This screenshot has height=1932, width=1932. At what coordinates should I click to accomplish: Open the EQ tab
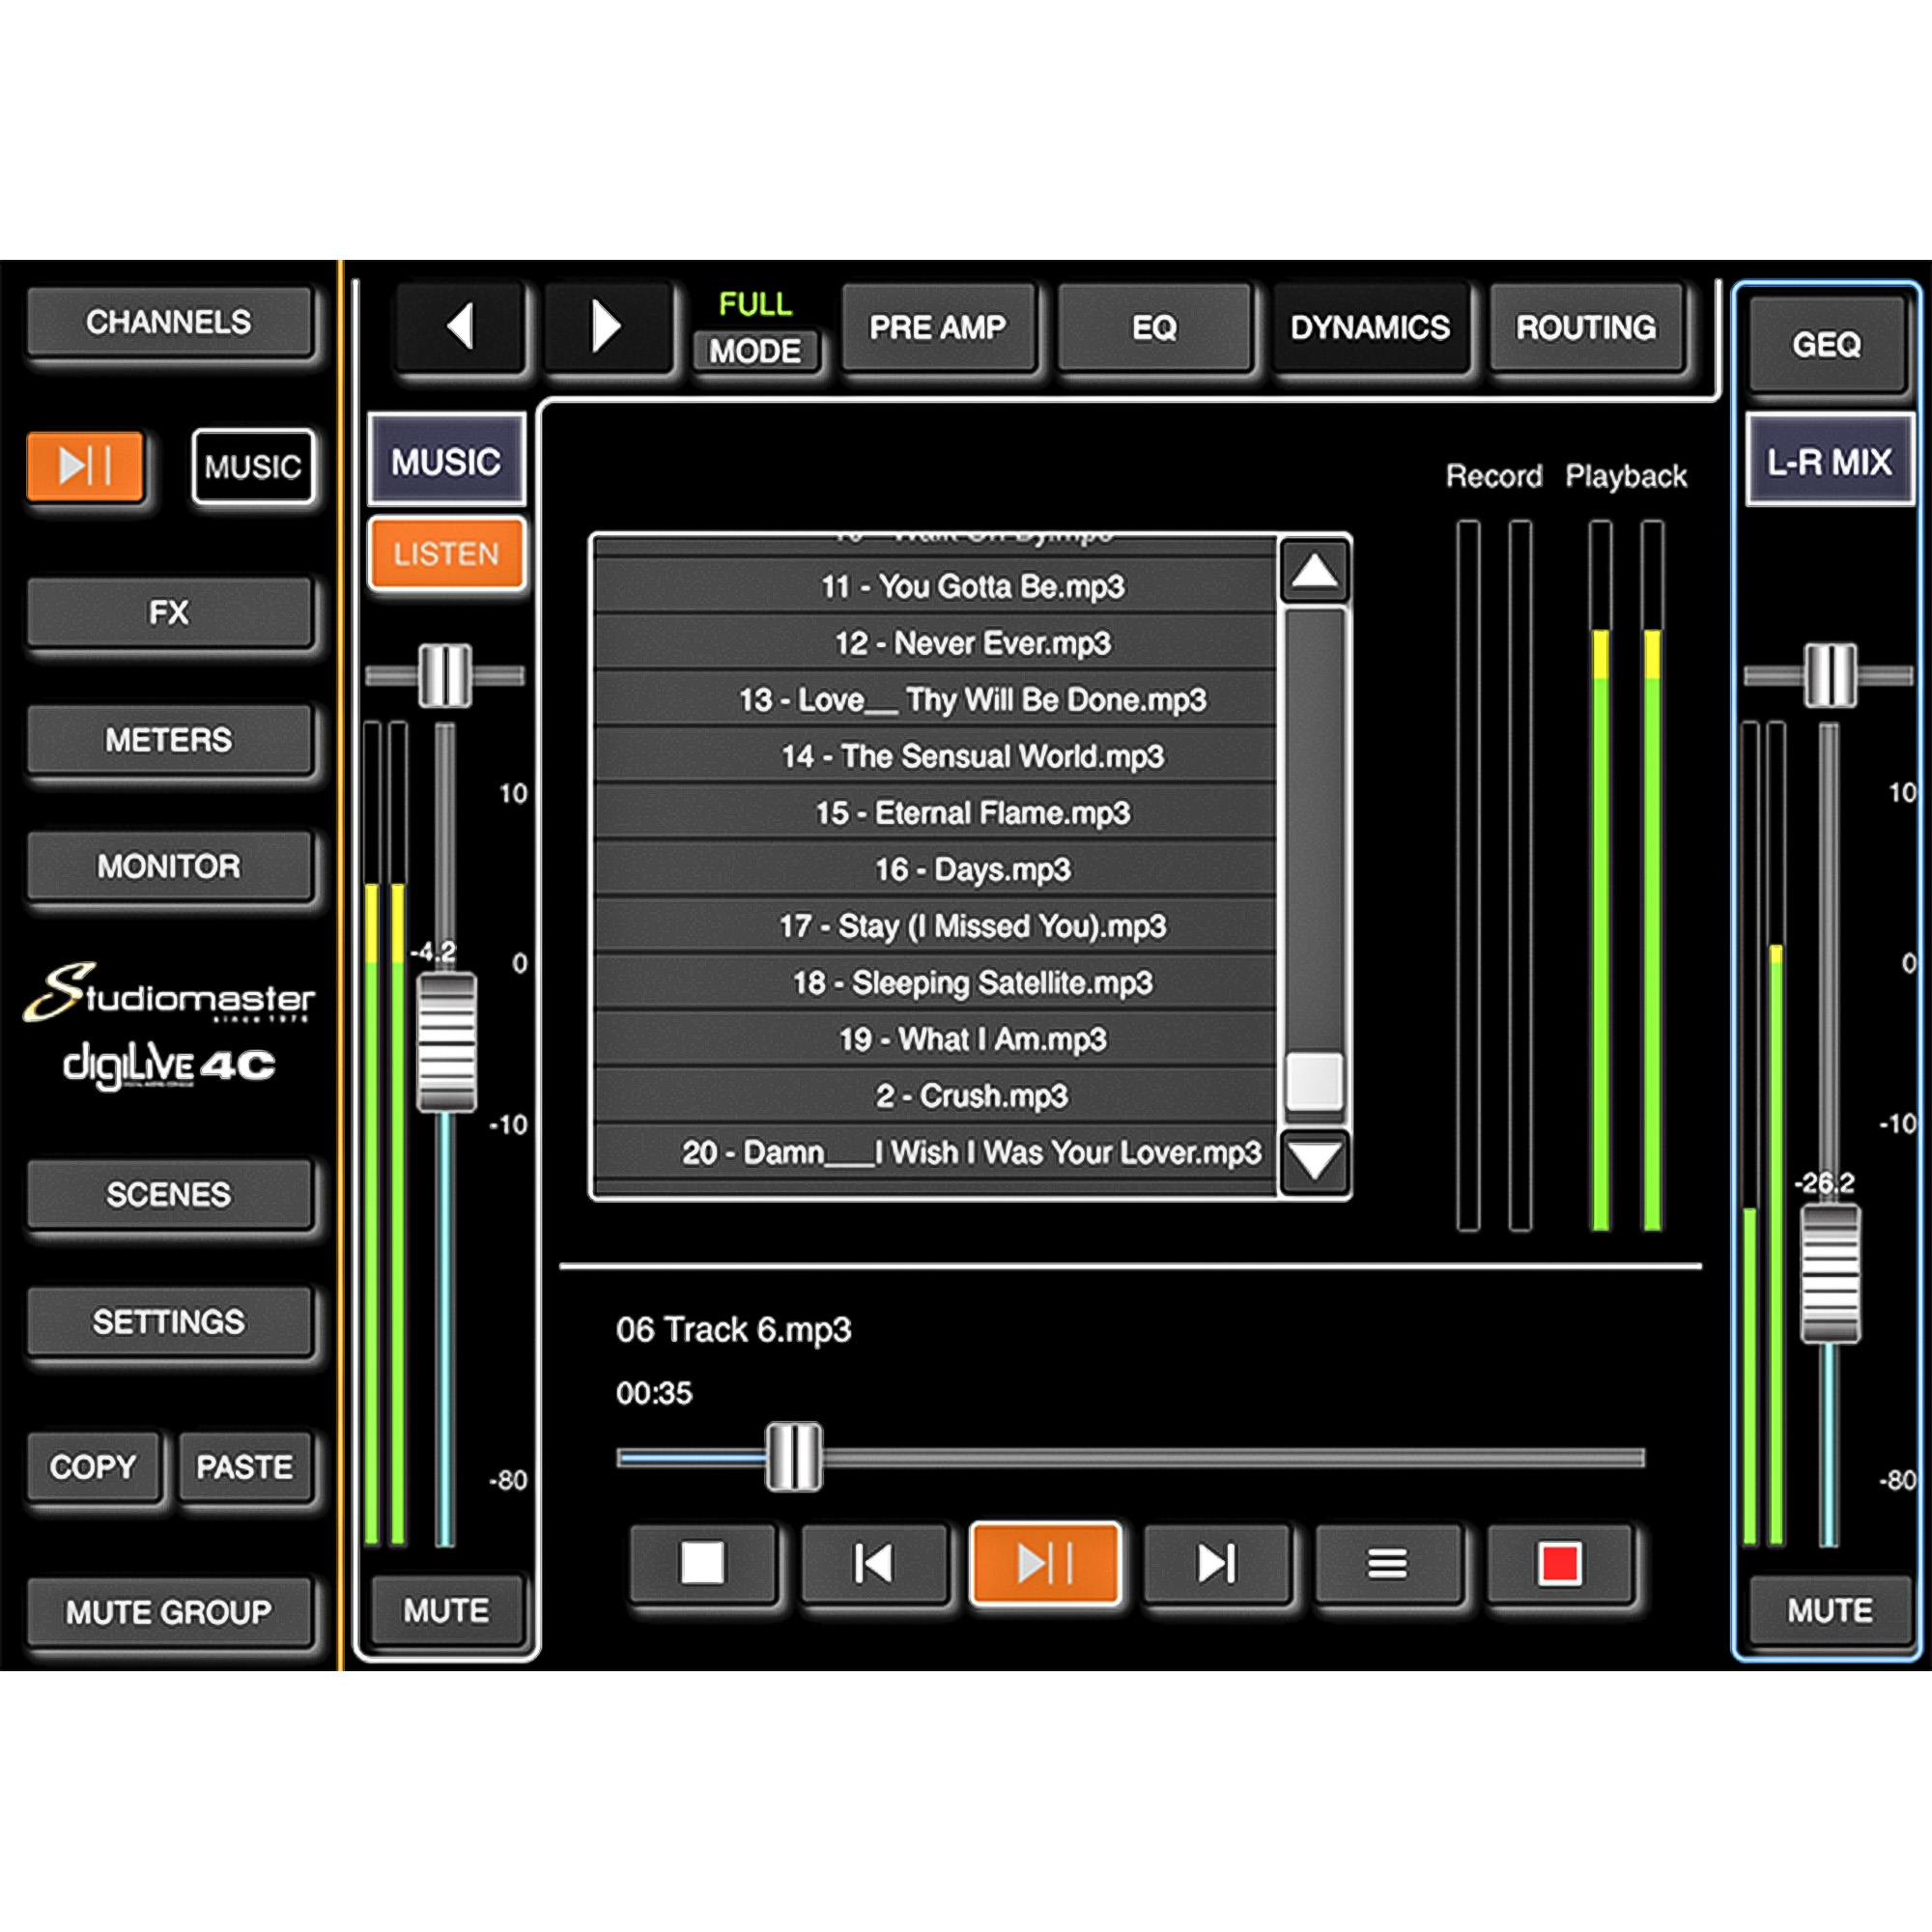pyautogui.click(x=1154, y=328)
